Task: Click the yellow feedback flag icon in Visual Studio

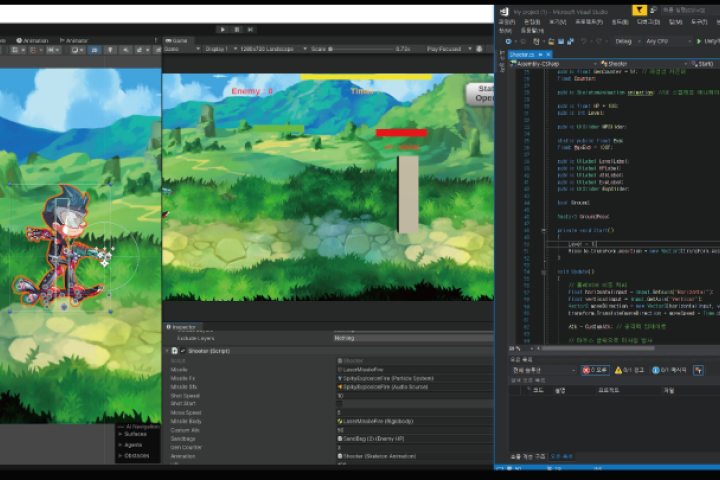Action: point(639,10)
